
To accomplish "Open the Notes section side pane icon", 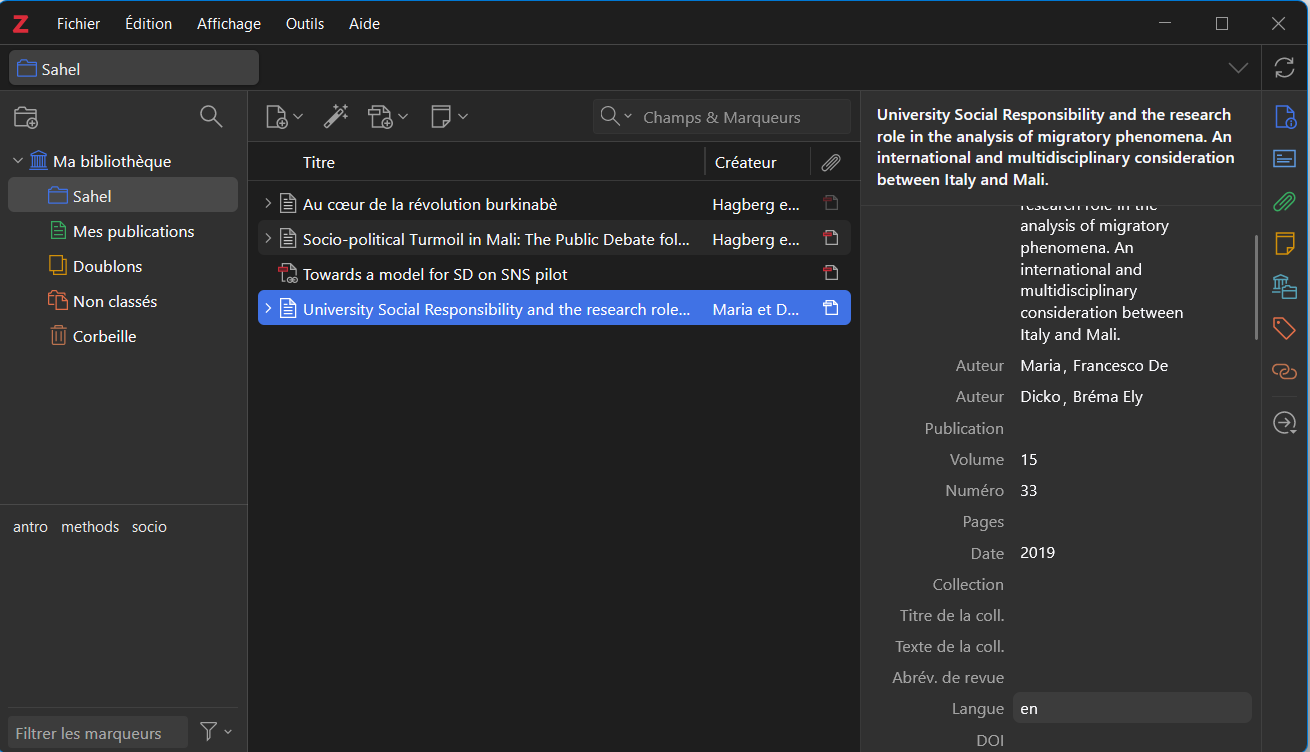I will pyautogui.click(x=1284, y=243).
